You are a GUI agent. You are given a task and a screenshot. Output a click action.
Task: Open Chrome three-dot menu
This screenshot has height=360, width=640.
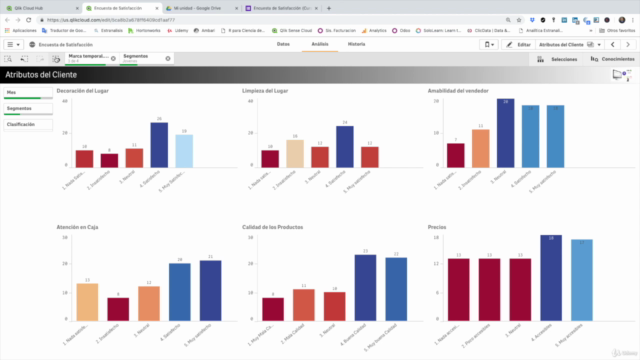(633, 20)
